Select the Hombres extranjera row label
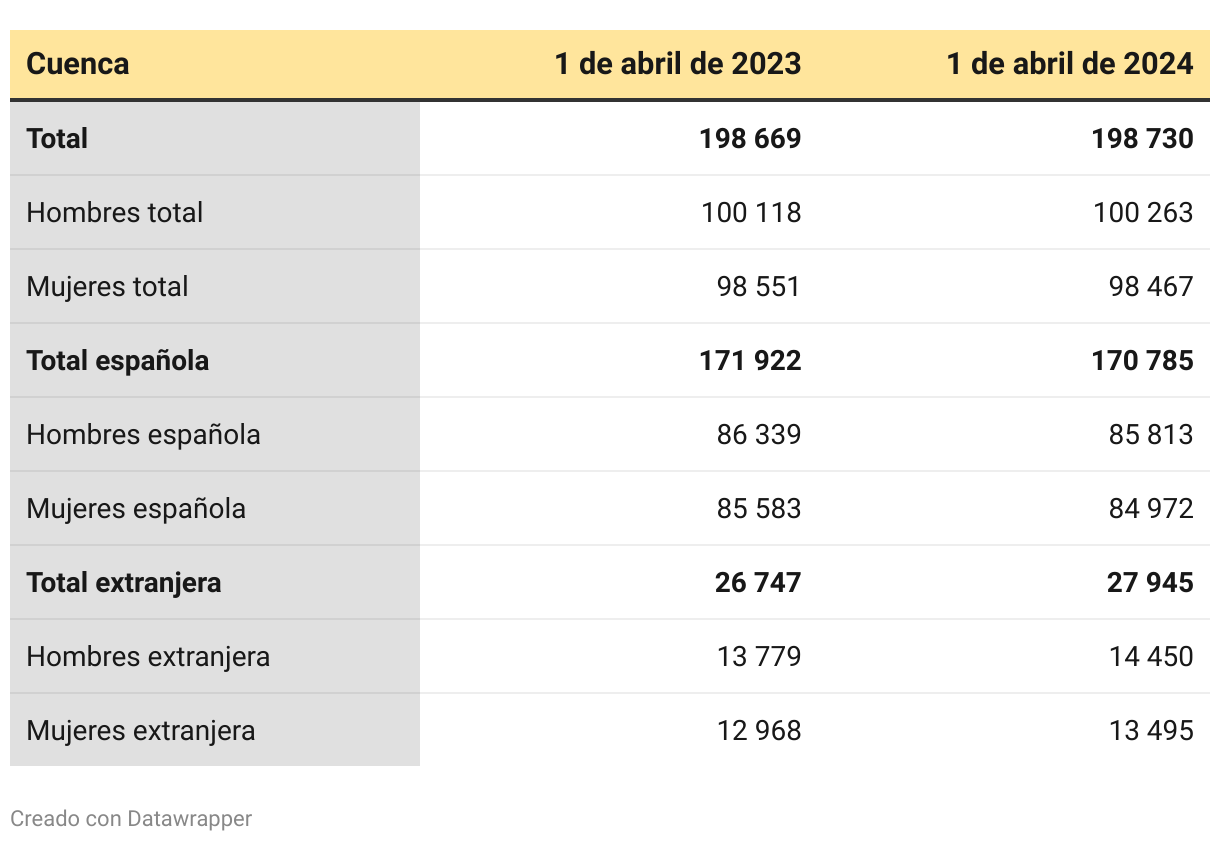Image resolution: width=1220 pixels, height=842 pixels. (148, 656)
